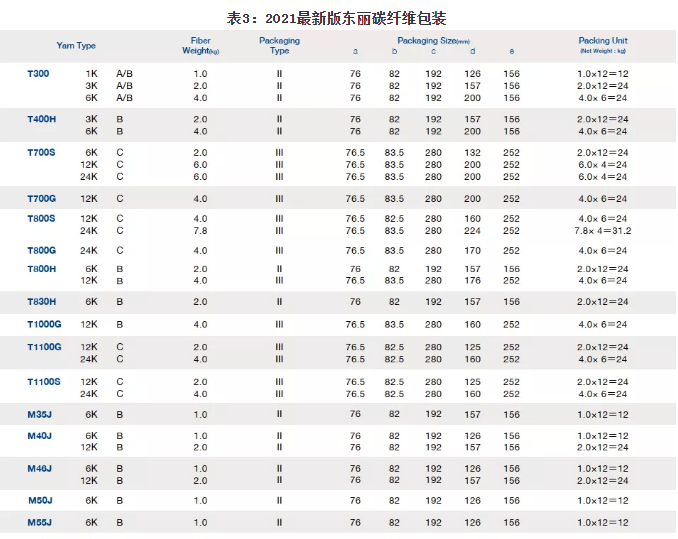The height and width of the screenshot is (539, 678).
Task: Click packing unit 1.0×12=12 in M50J row
Action: coord(603,501)
